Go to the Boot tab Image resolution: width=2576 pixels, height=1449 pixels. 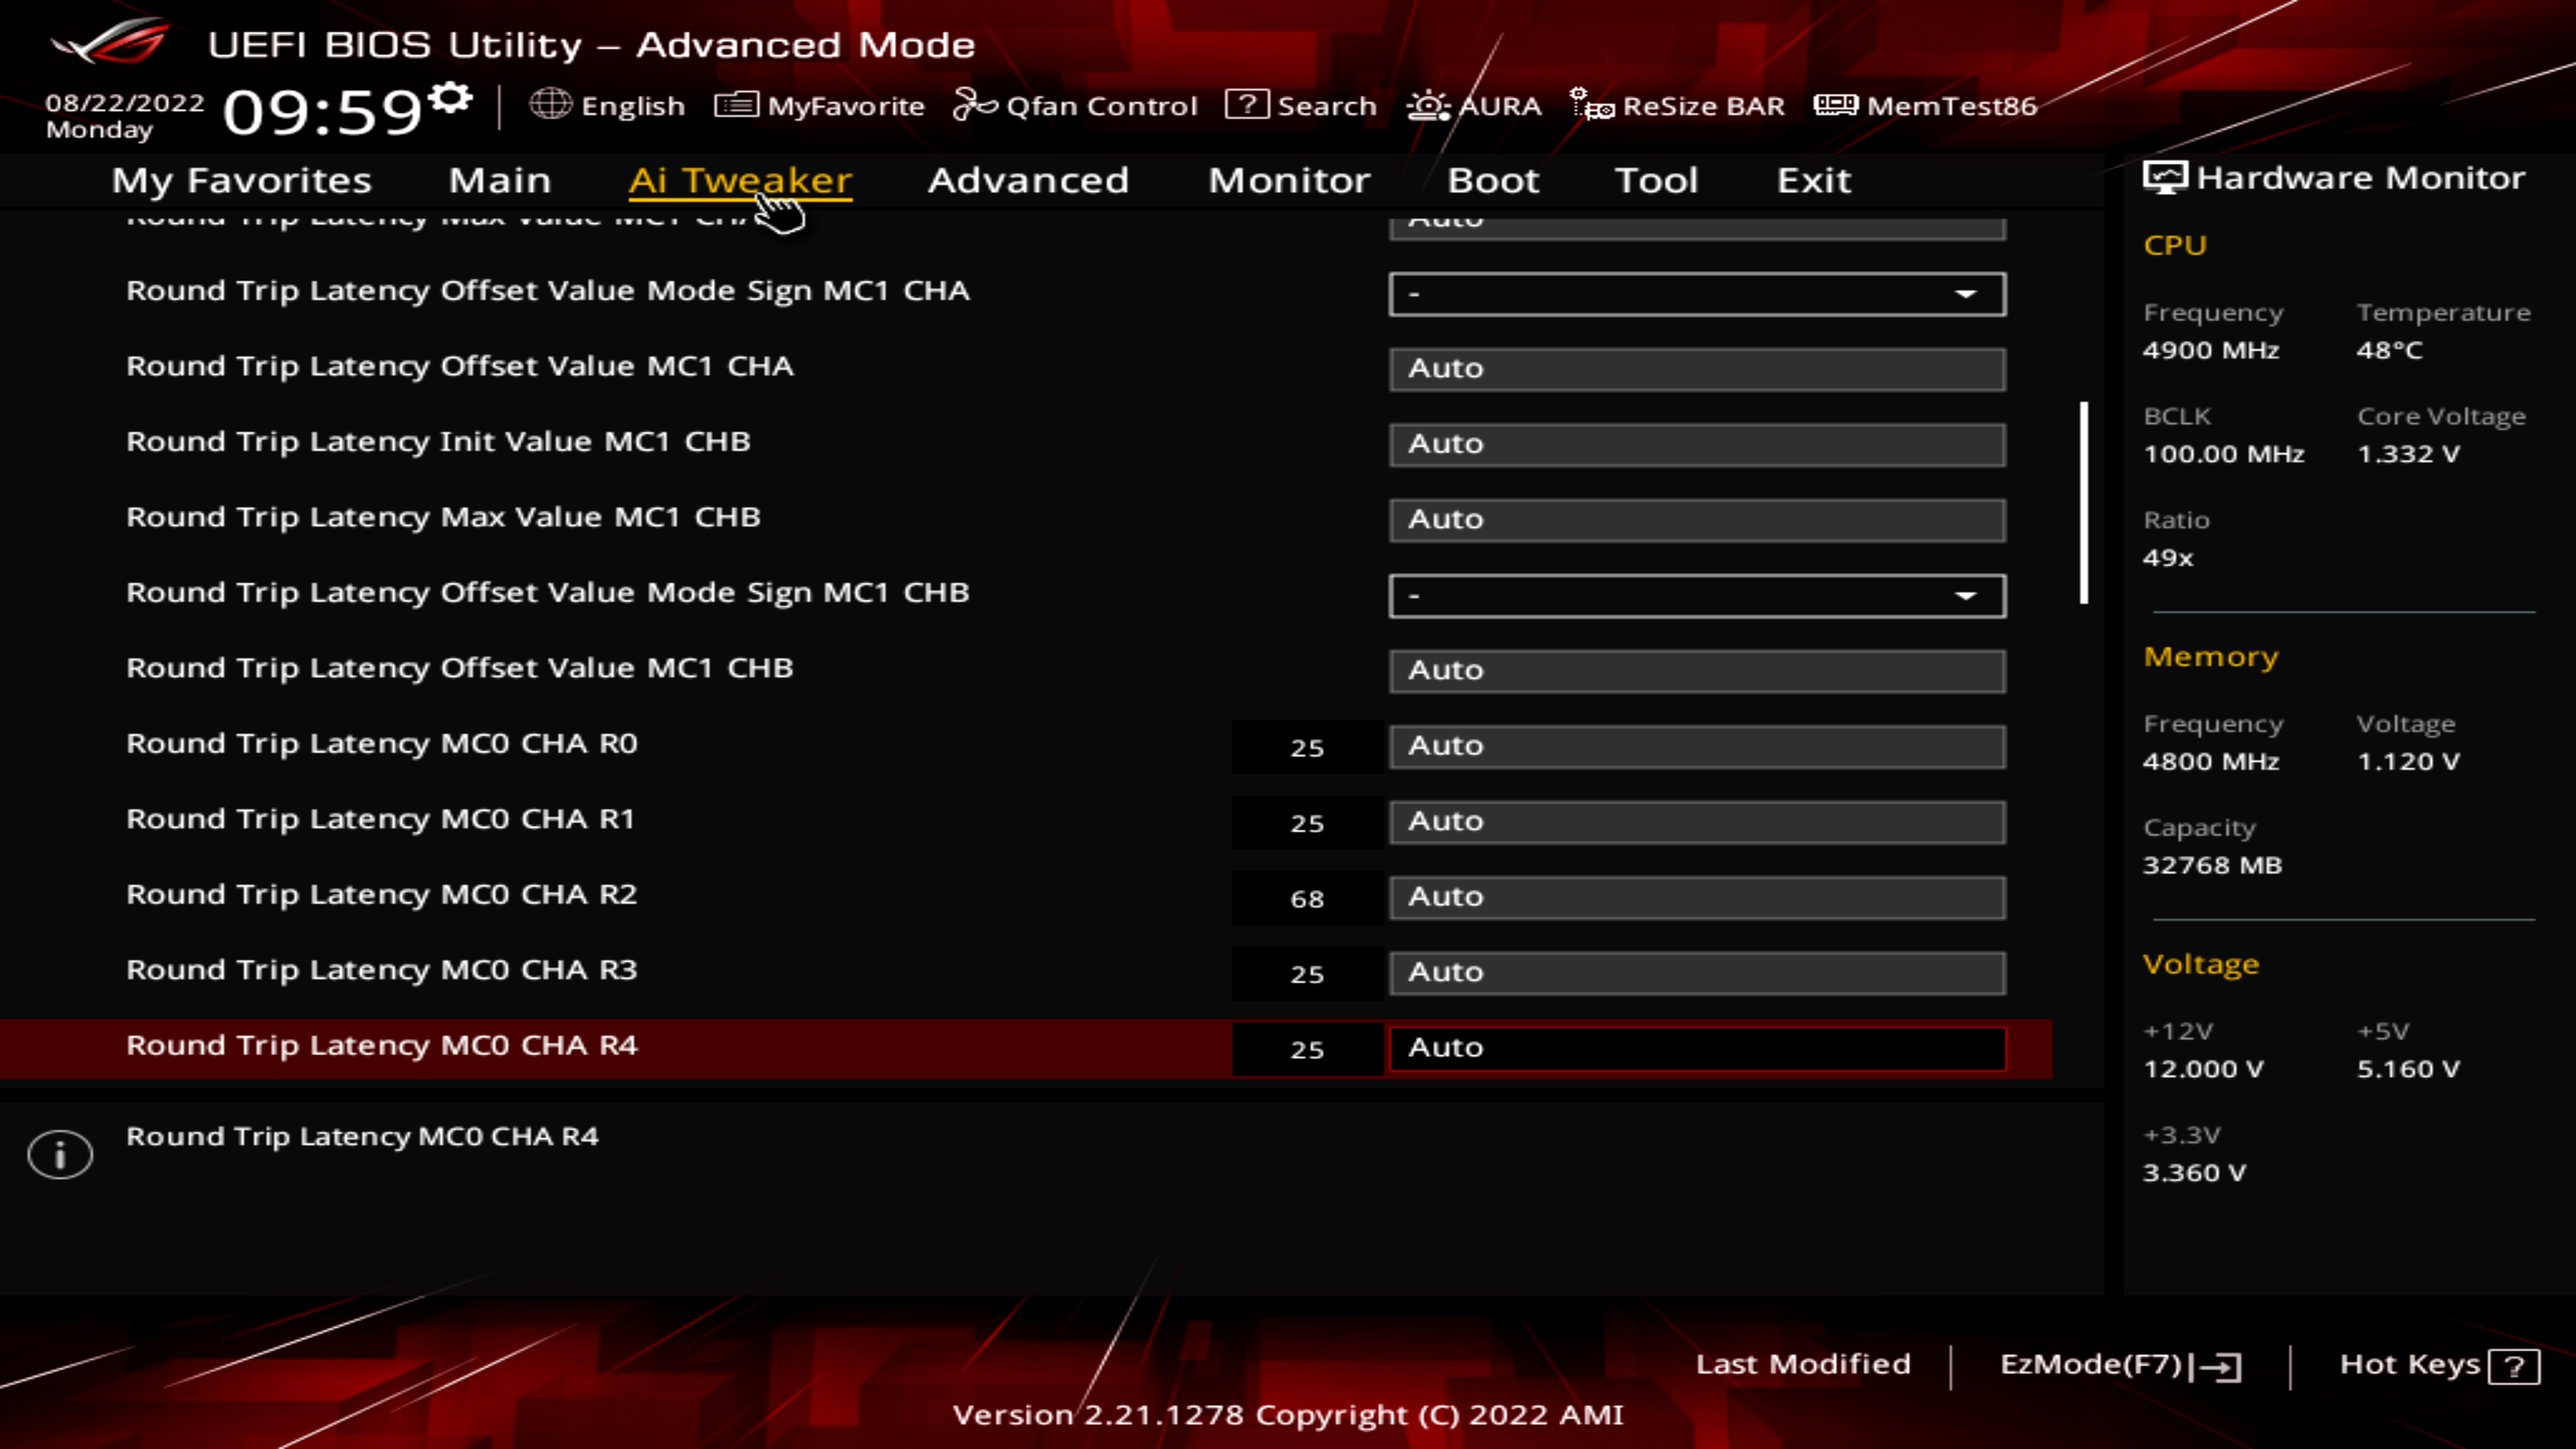pos(1493,180)
